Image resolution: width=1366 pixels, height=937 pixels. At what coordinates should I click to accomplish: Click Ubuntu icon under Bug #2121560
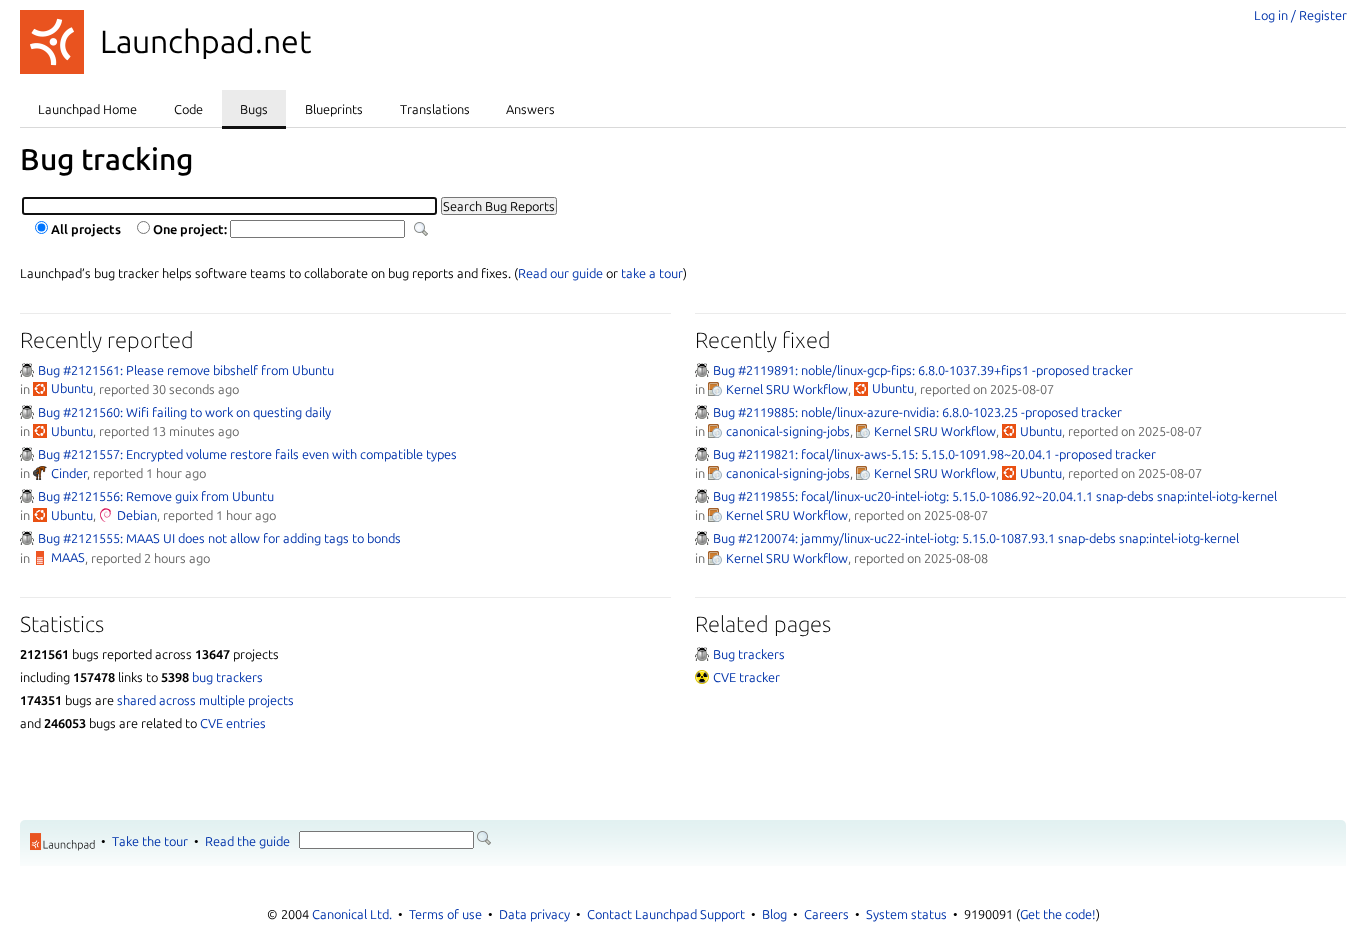pyautogui.click(x=40, y=431)
